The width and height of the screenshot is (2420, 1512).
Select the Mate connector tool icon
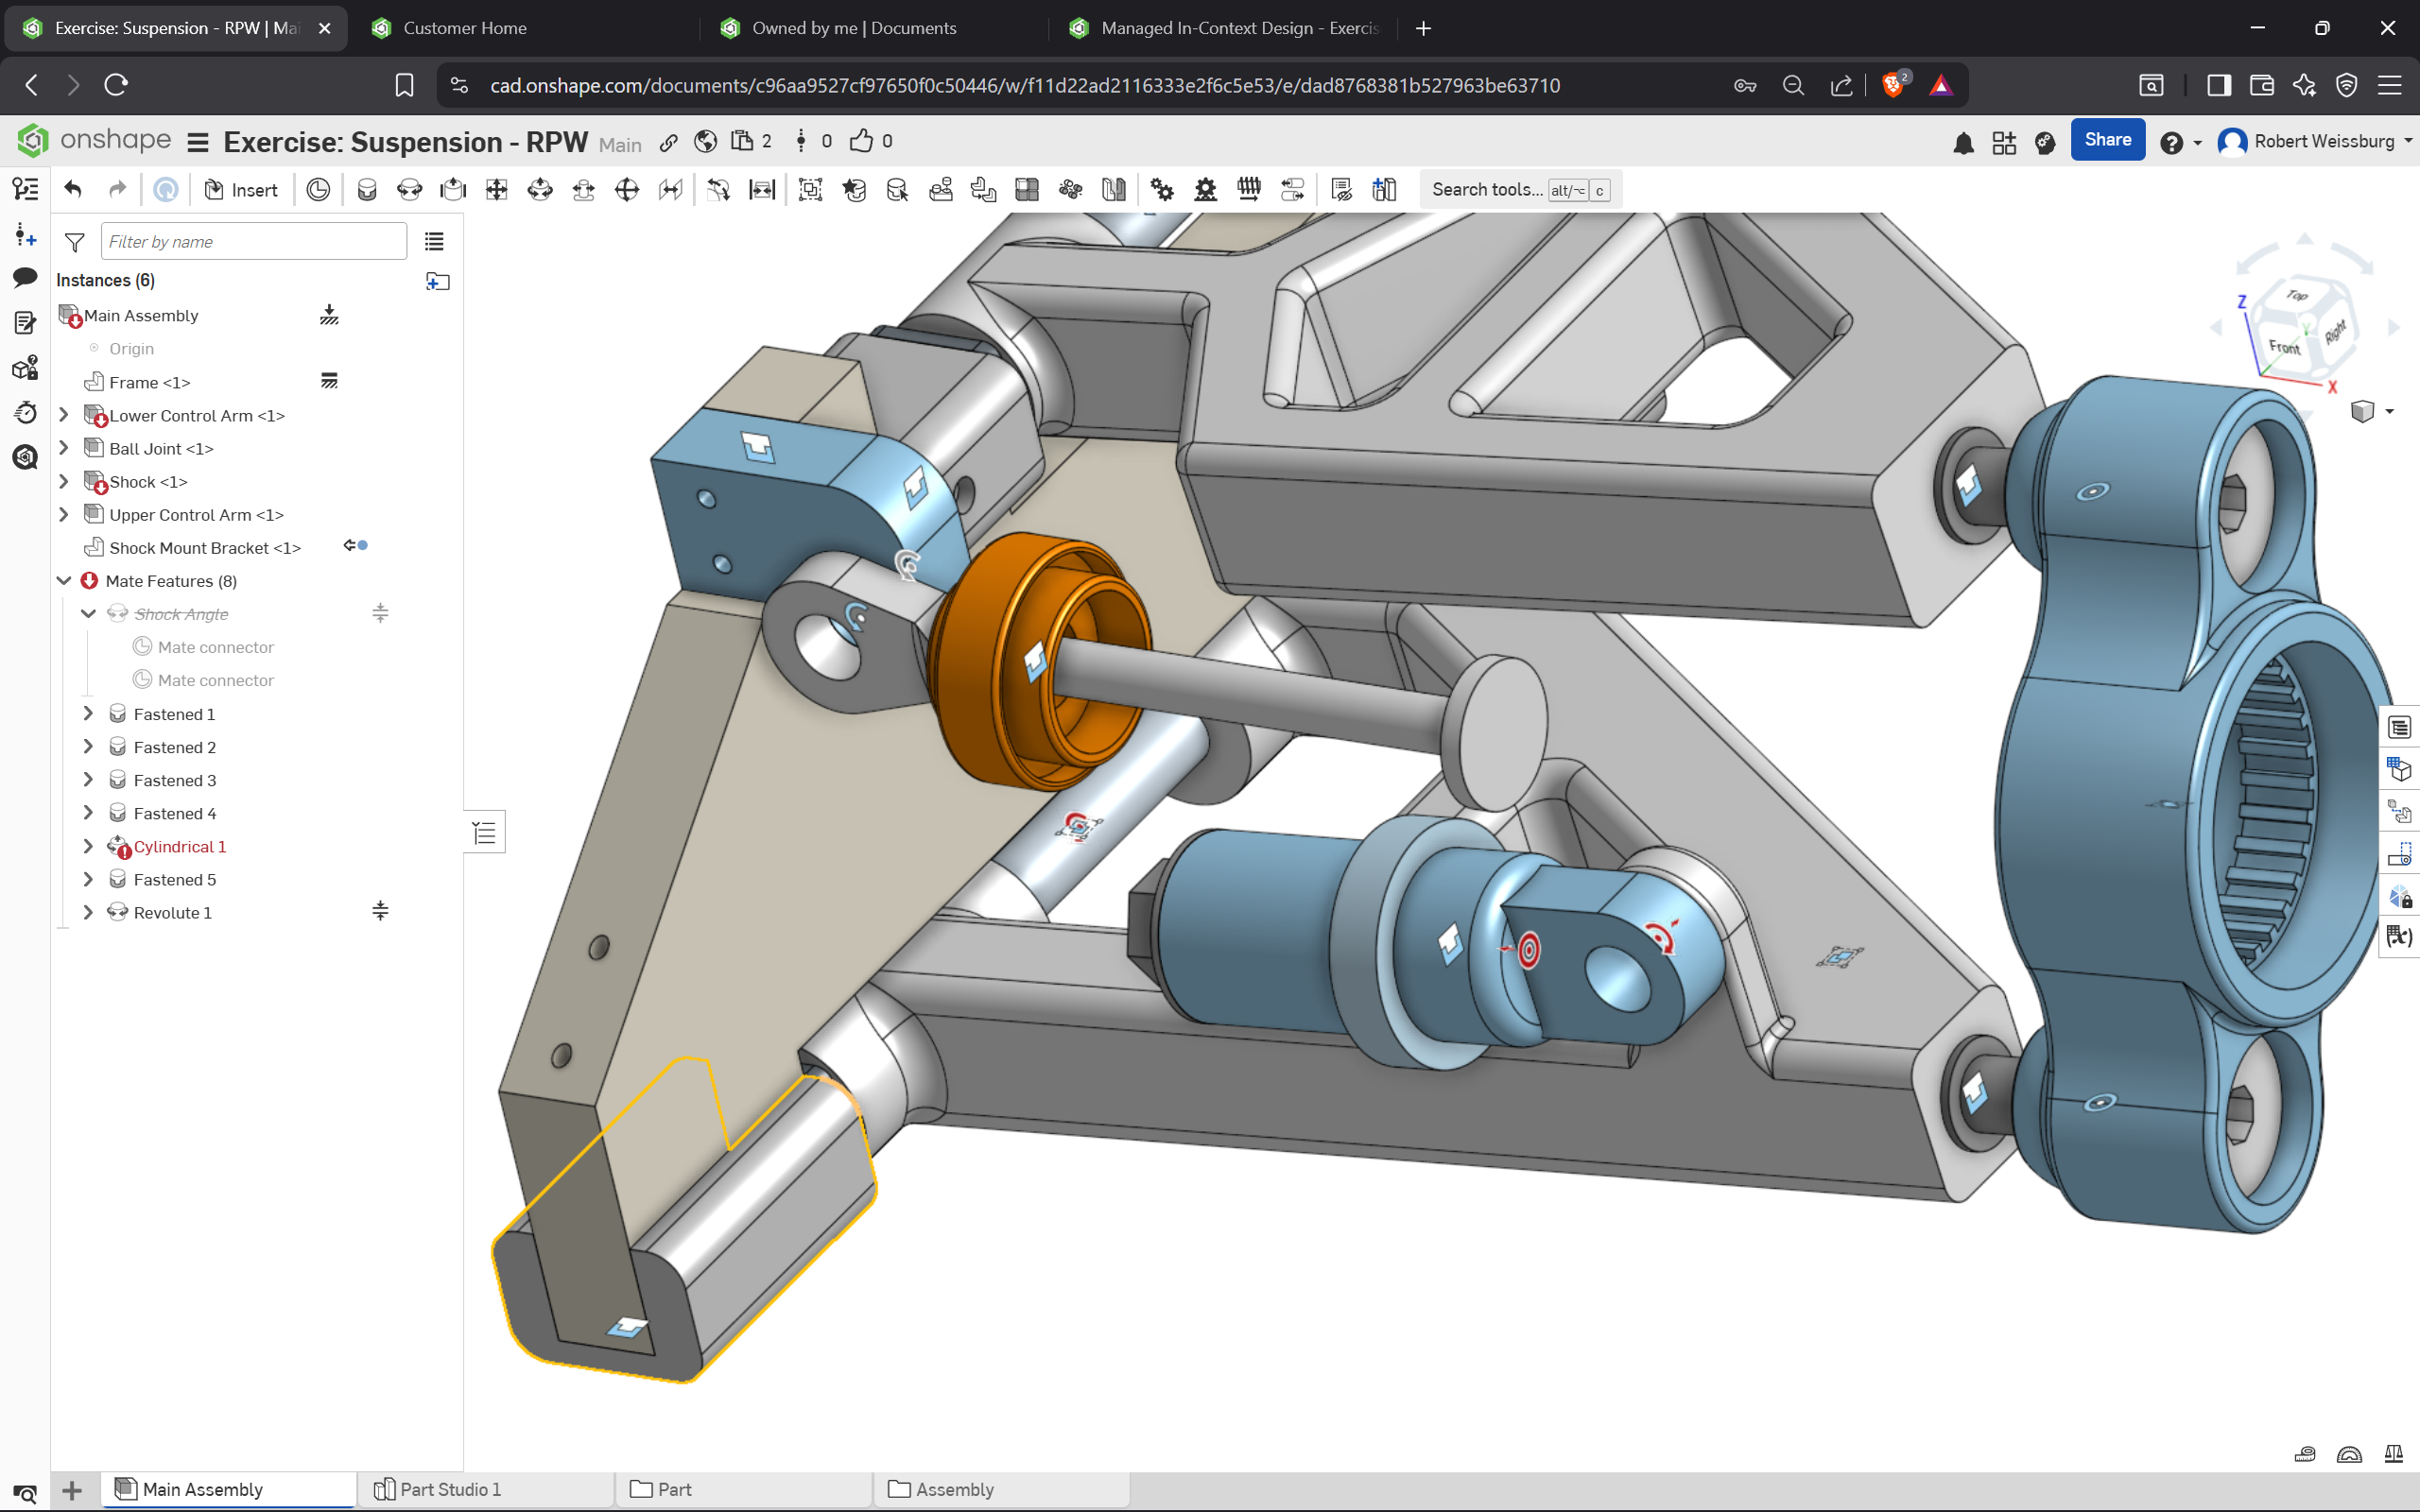[x=318, y=189]
